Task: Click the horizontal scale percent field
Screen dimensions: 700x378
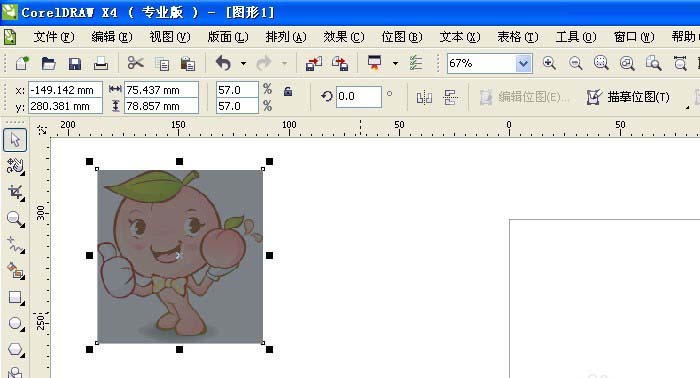Action: point(237,90)
